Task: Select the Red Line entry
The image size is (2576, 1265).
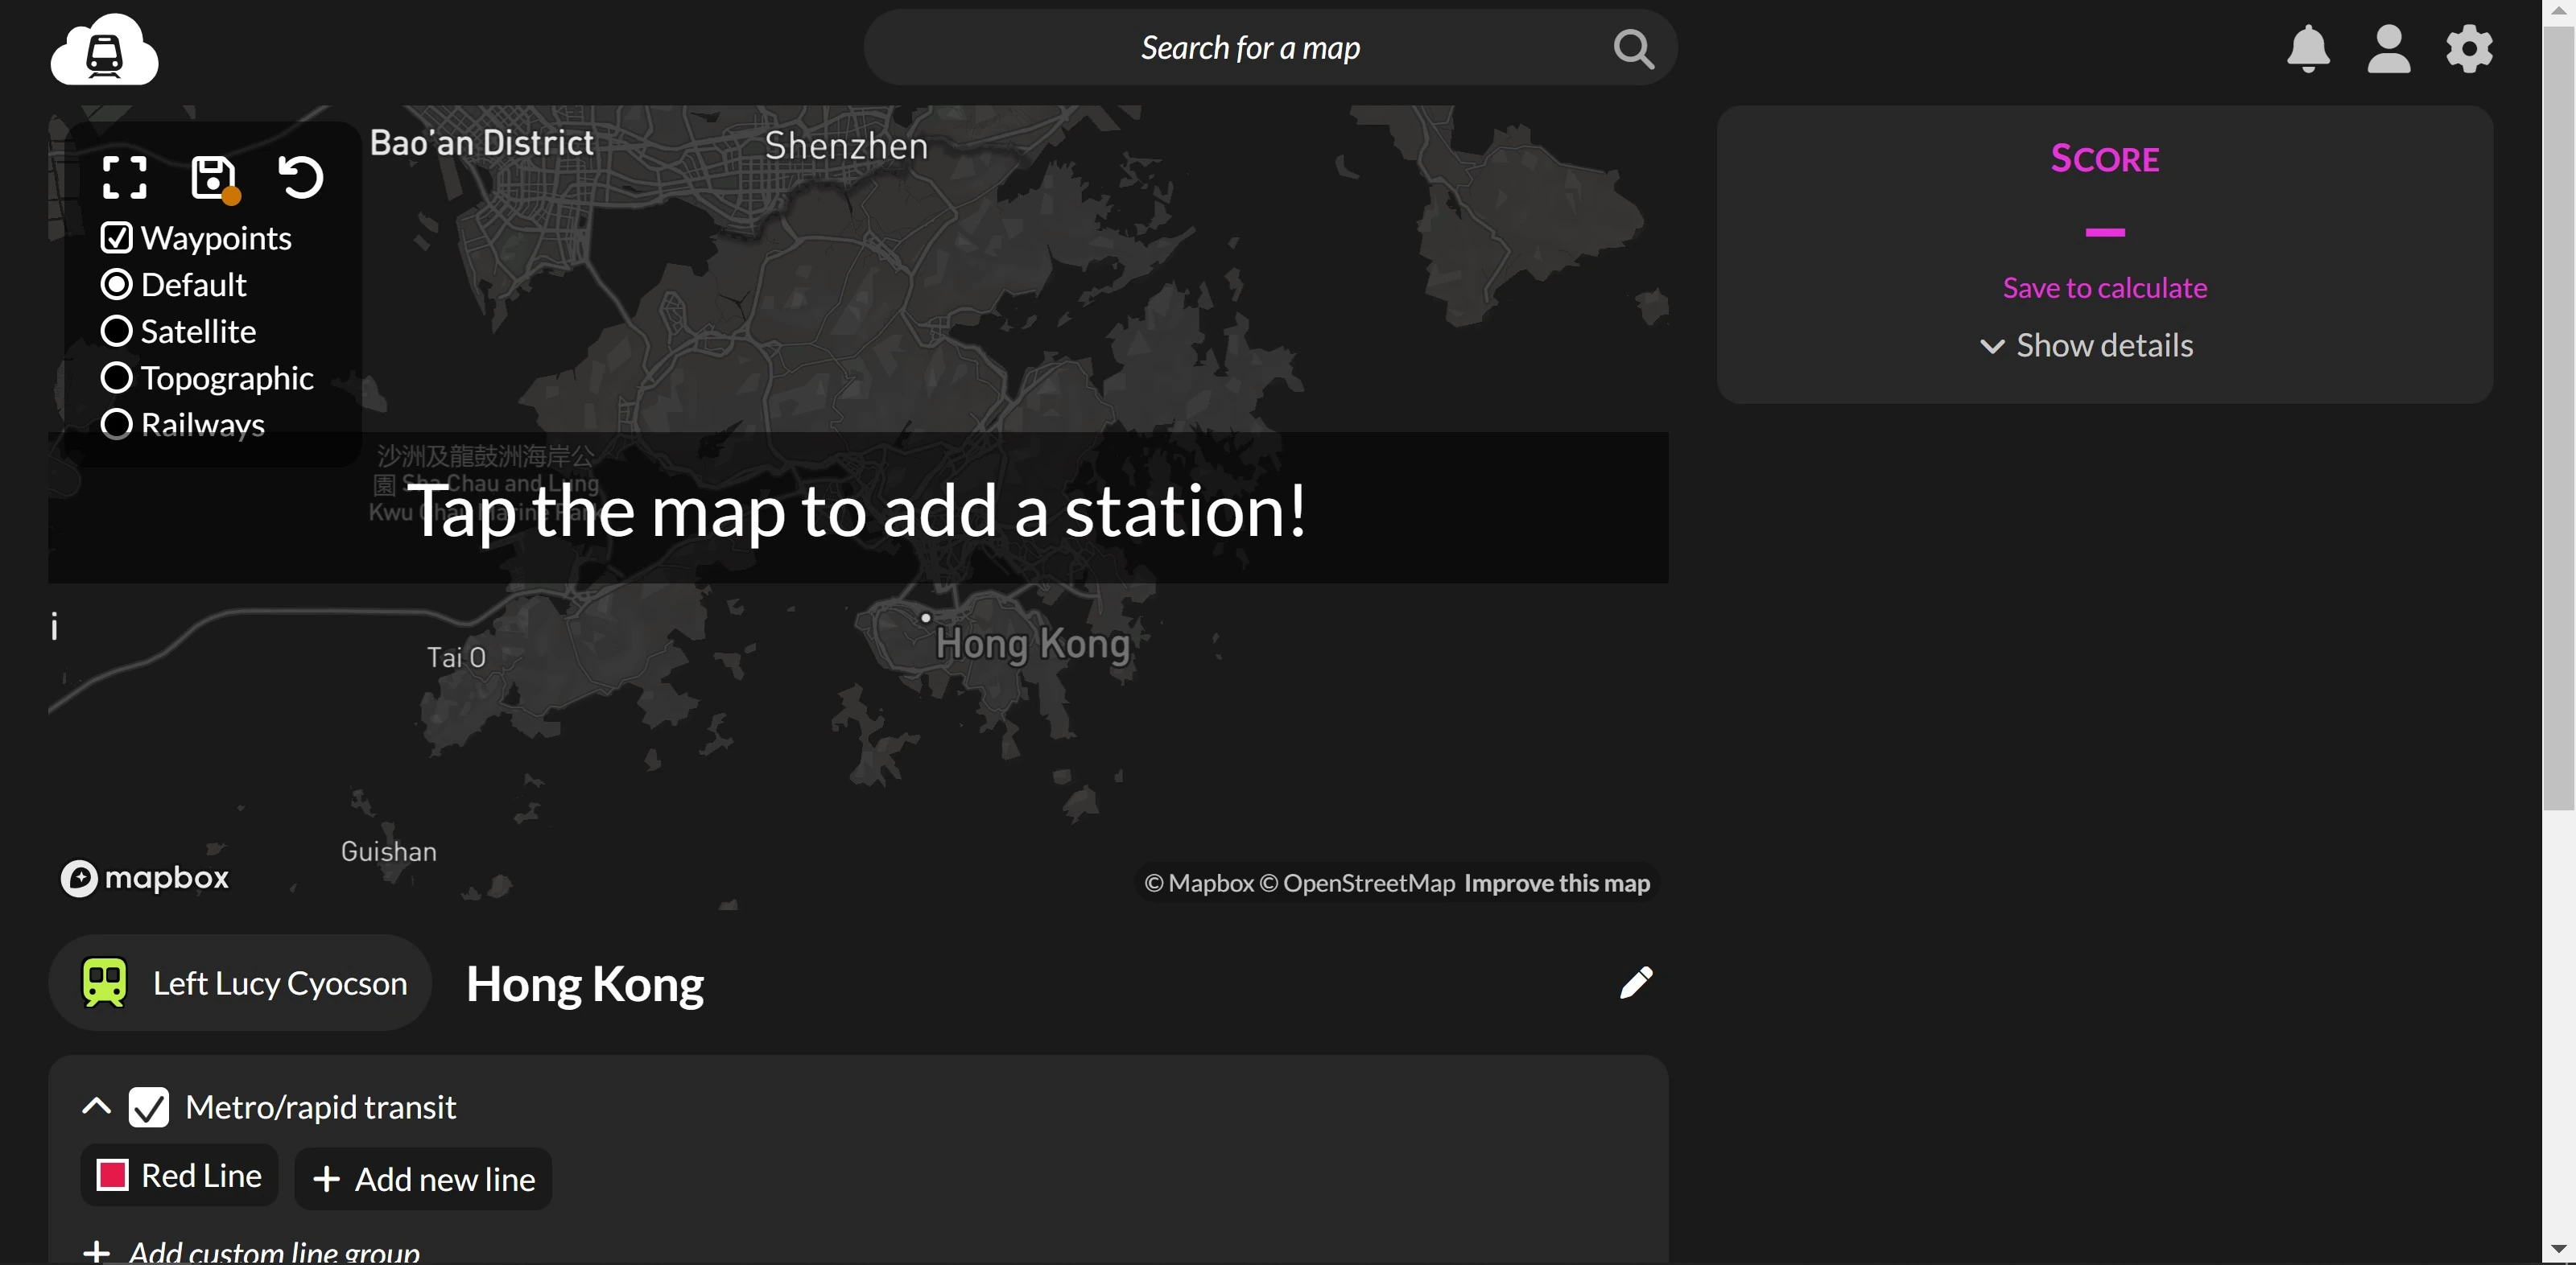Action: coord(201,1175)
